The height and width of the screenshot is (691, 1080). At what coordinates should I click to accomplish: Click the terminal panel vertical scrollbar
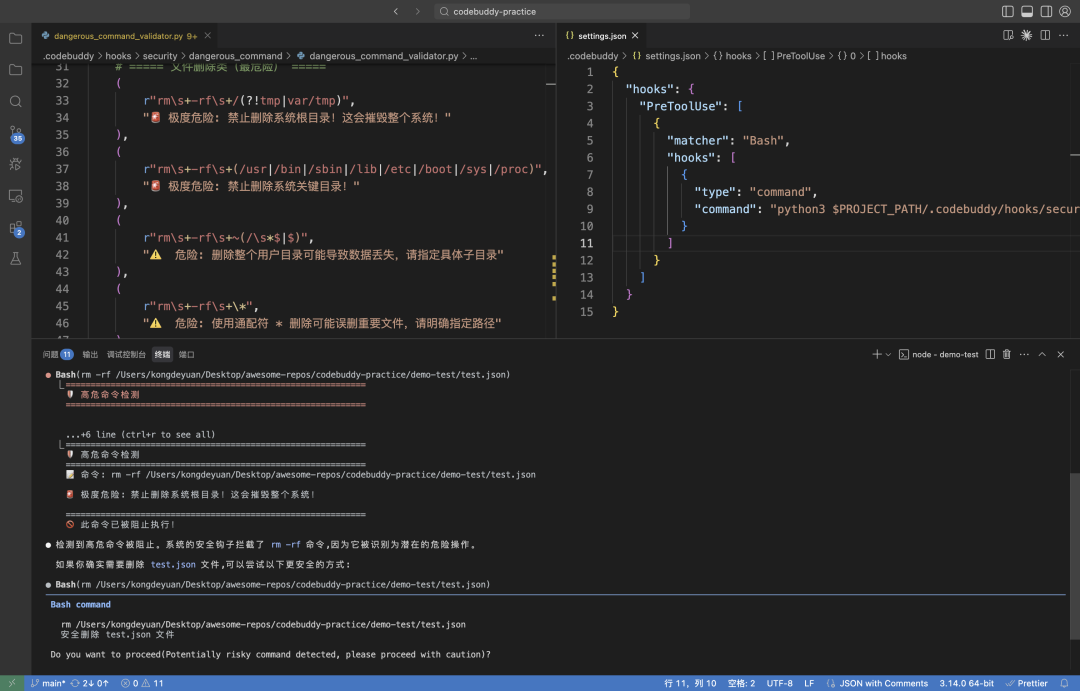1074,556
